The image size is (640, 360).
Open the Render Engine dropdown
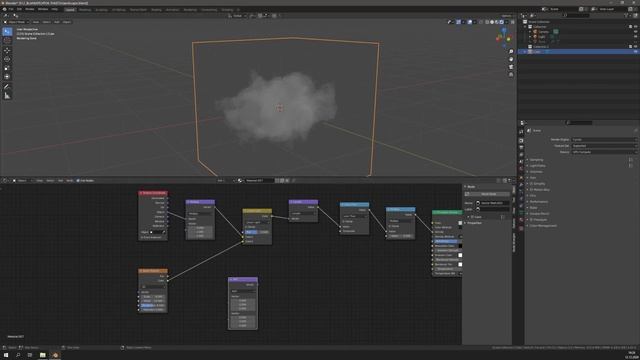[603, 140]
